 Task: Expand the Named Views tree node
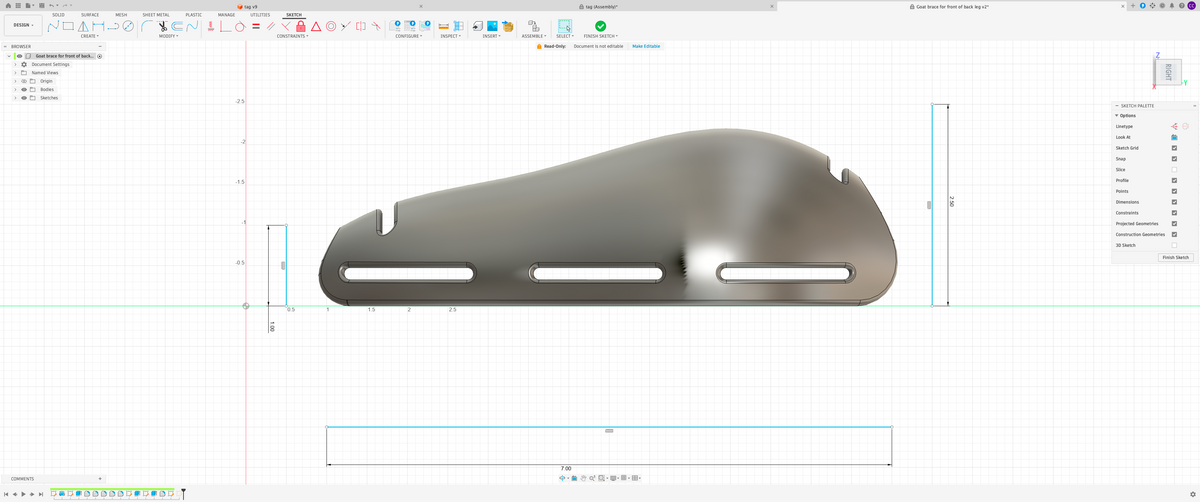15,73
